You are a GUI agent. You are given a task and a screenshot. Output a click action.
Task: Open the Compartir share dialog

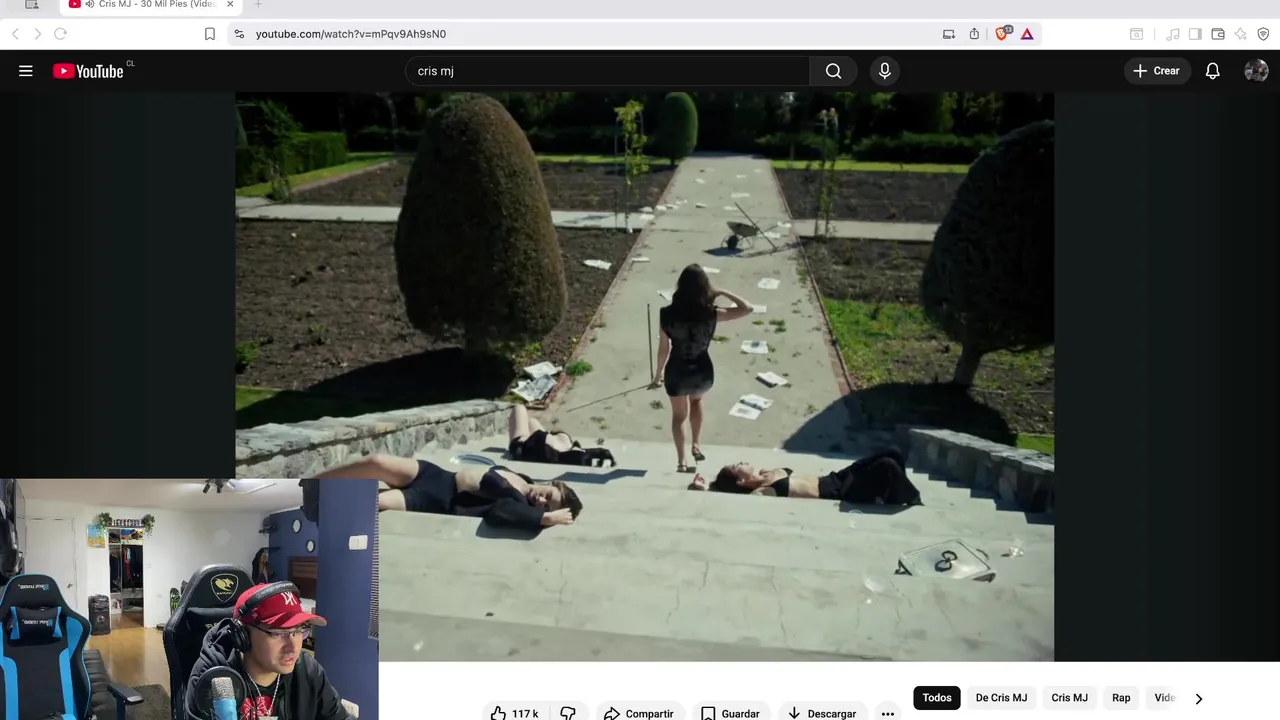point(638,713)
